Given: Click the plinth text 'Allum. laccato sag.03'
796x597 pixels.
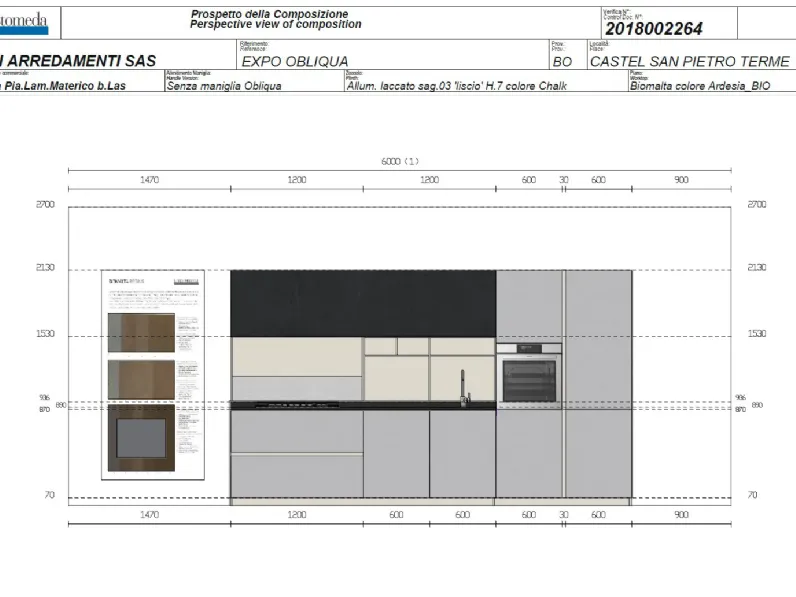Looking at the screenshot, I should [399, 86].
